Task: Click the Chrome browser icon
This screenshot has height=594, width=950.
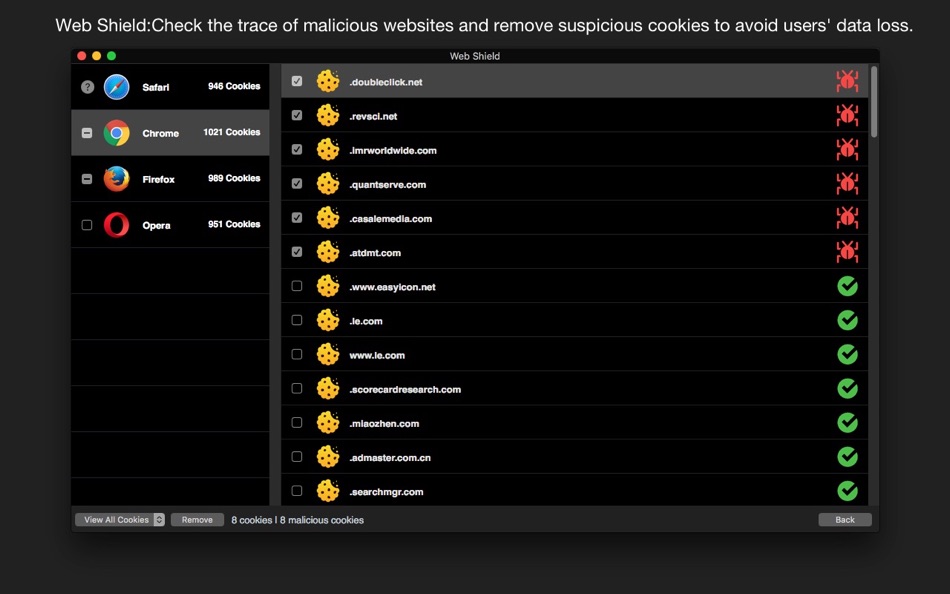Action: (116, 133)
